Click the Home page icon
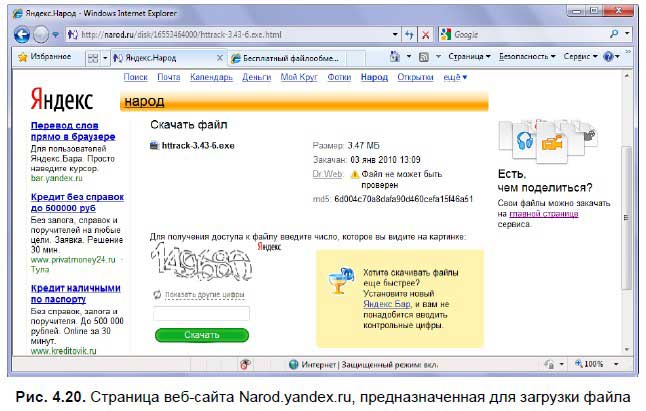 tap(396, 58)
